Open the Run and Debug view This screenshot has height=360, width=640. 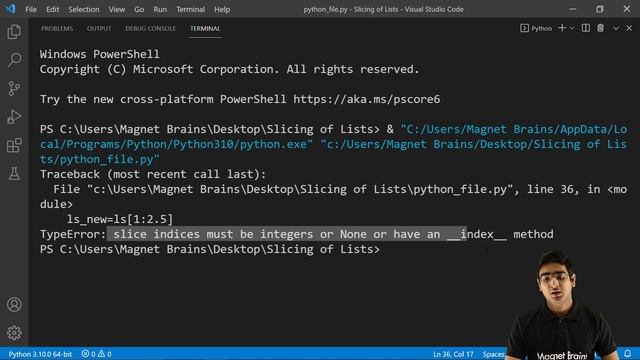tap(14, 117)
